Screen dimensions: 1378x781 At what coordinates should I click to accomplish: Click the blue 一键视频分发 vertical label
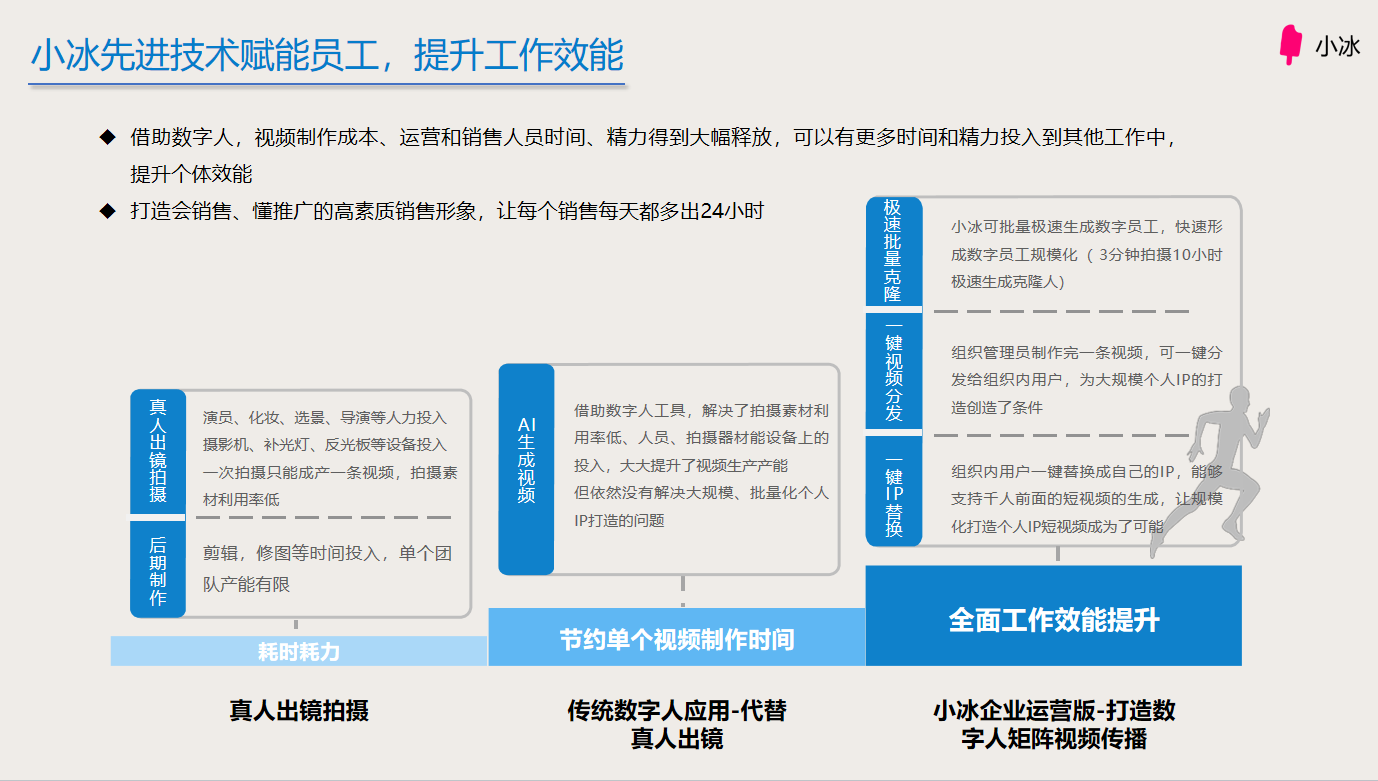tap(893, 369)
